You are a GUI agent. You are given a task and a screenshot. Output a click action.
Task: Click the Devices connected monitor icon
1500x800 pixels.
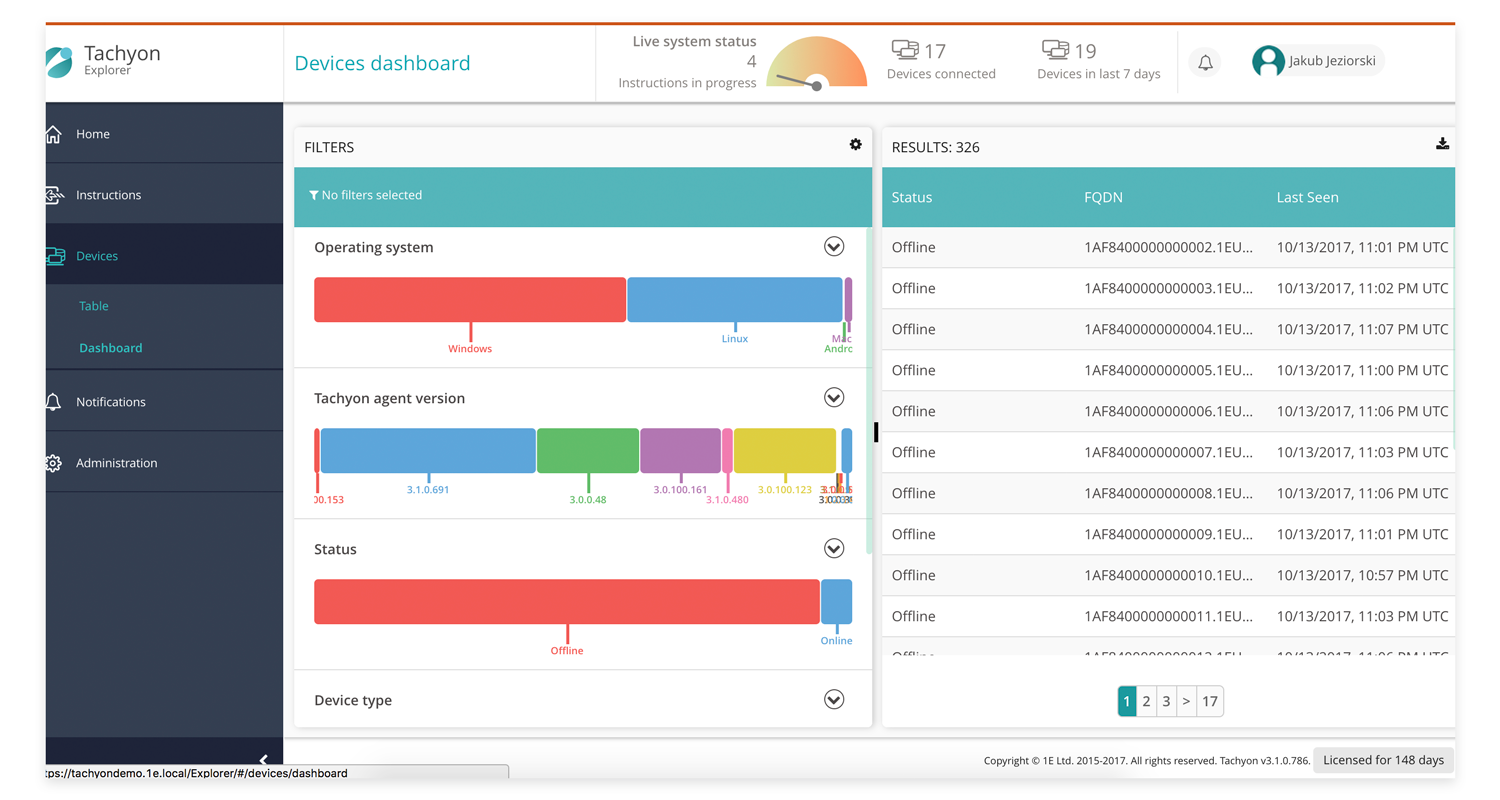[904, 50]
